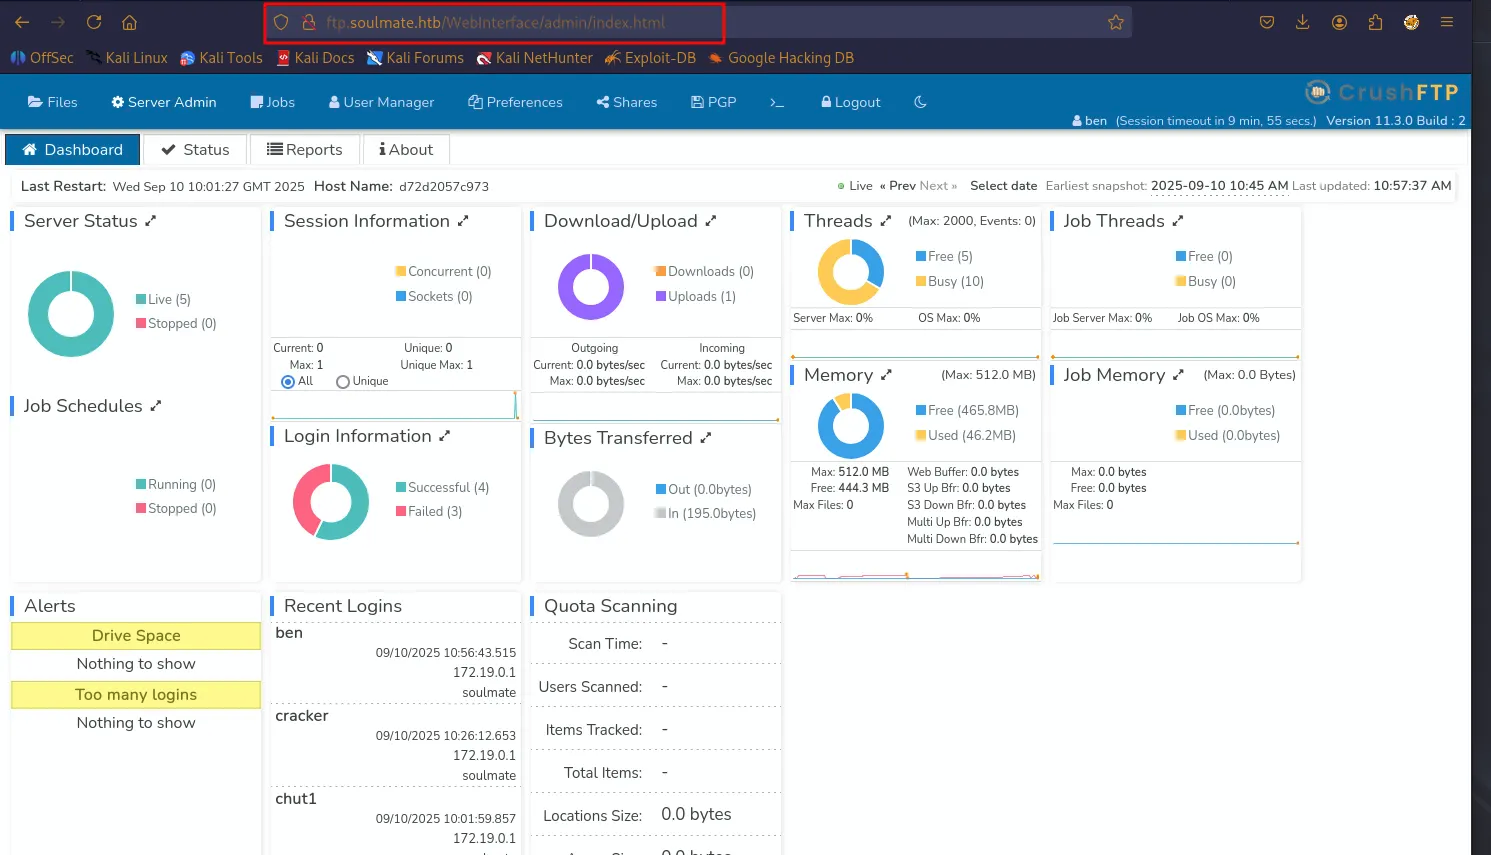The image size is (1491, 855).
Task: Expand the Job Threads panel arrow icon
Action: tap(1178, 221)
